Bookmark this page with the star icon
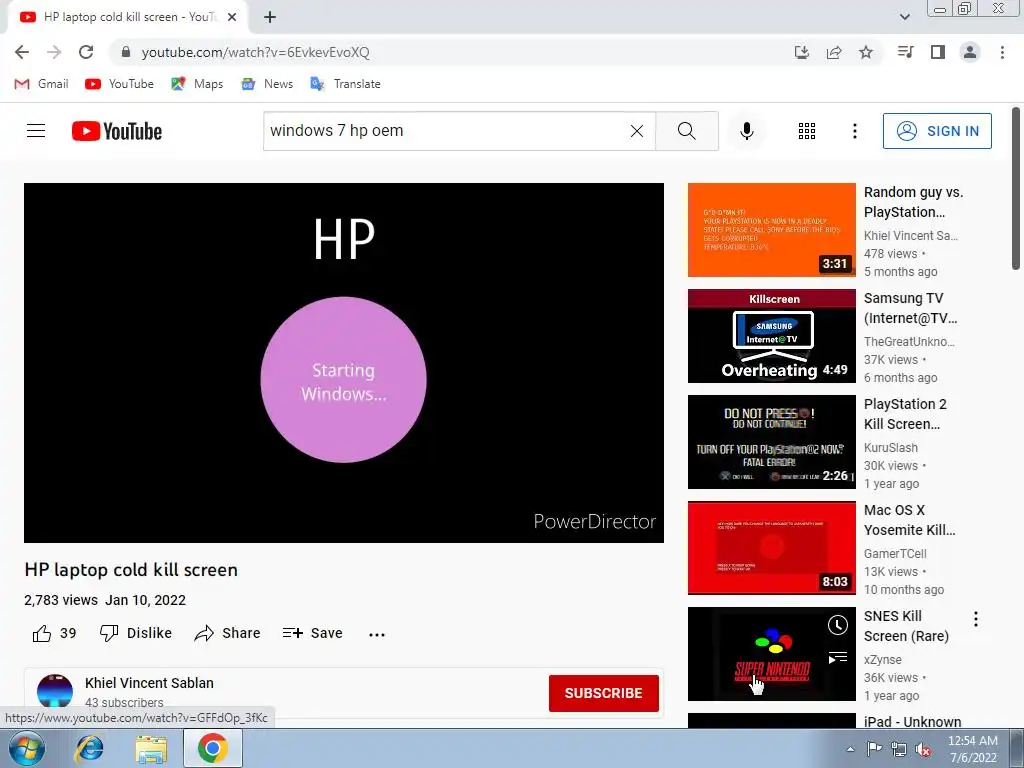The height and width of the screenshot is (768, 1024). coord(866,52)
